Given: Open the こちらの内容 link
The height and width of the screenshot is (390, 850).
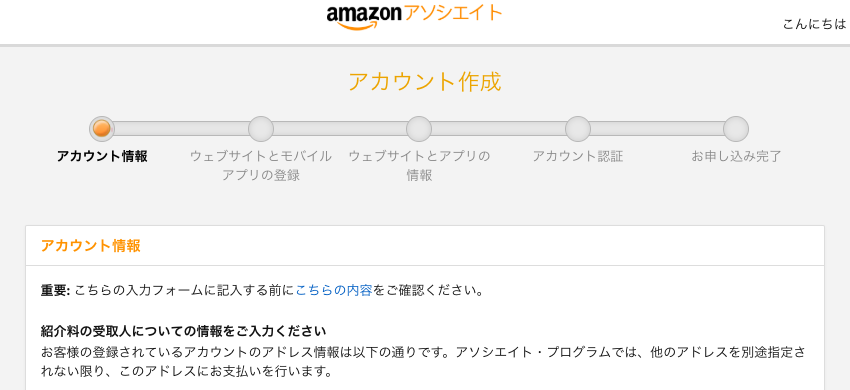Looking at the screenshot, I should click(333, 290).
